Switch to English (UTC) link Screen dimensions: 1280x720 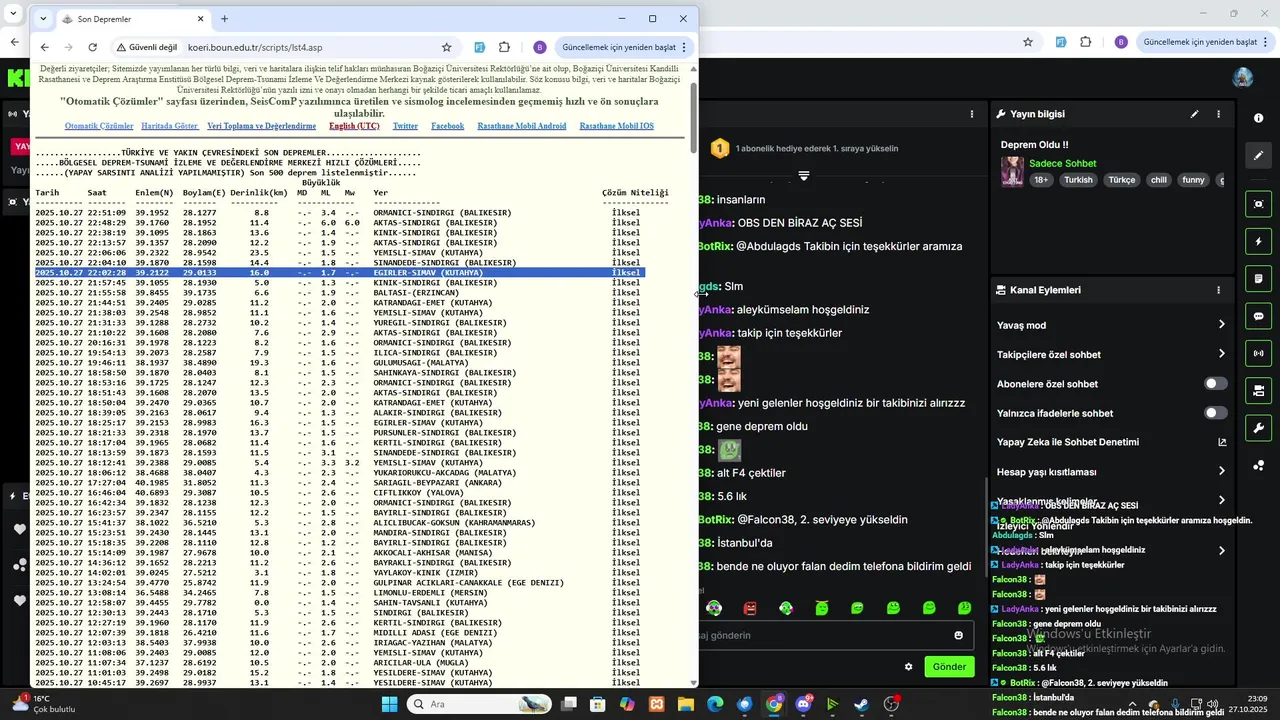tap(354, 126)
